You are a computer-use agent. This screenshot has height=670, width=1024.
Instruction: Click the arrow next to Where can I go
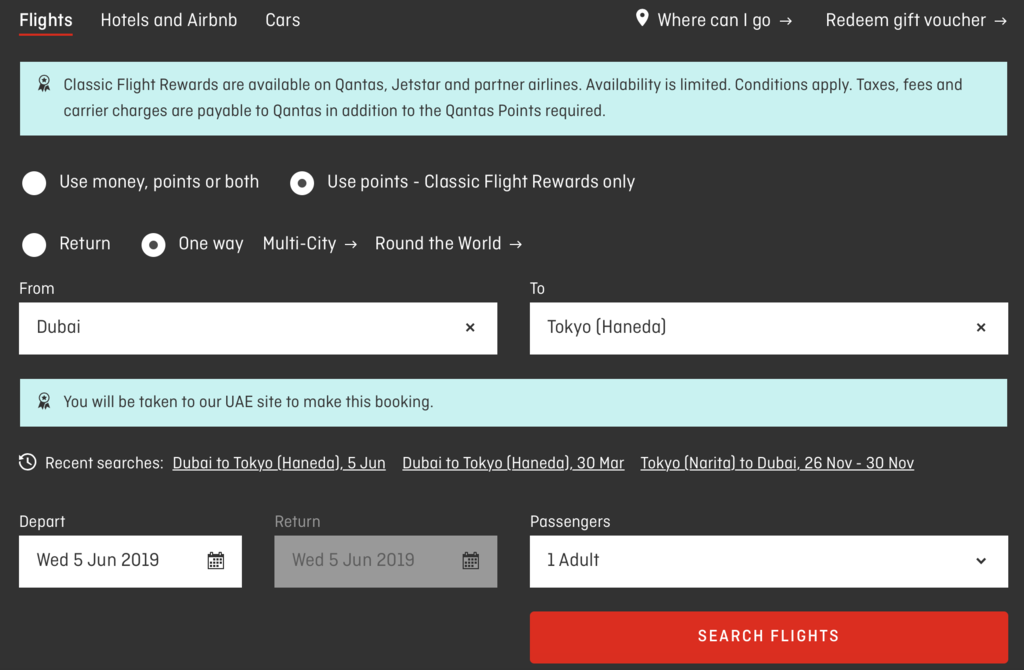pos(786,21)
